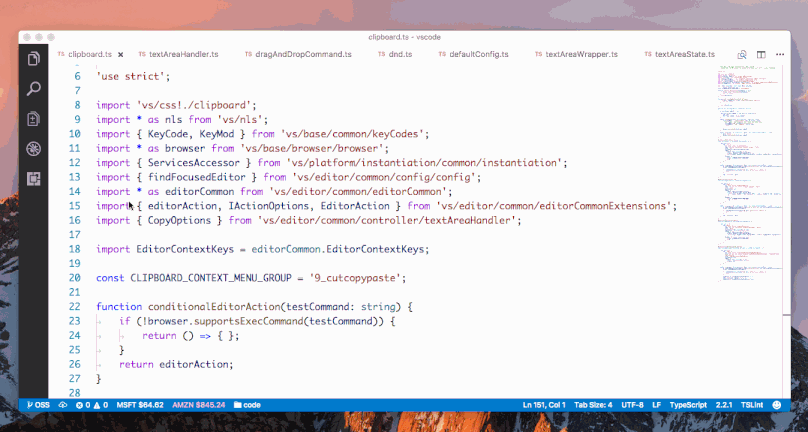Split the editor with the split icon
Screen dimensions: 808x432
761,54
